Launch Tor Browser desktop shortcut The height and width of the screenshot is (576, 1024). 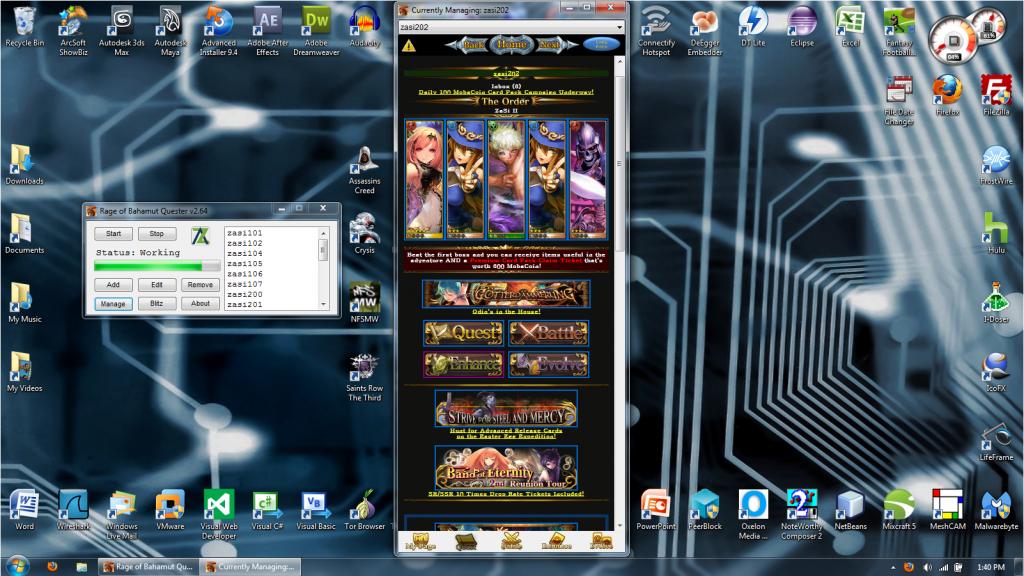[x=364, y=510]
